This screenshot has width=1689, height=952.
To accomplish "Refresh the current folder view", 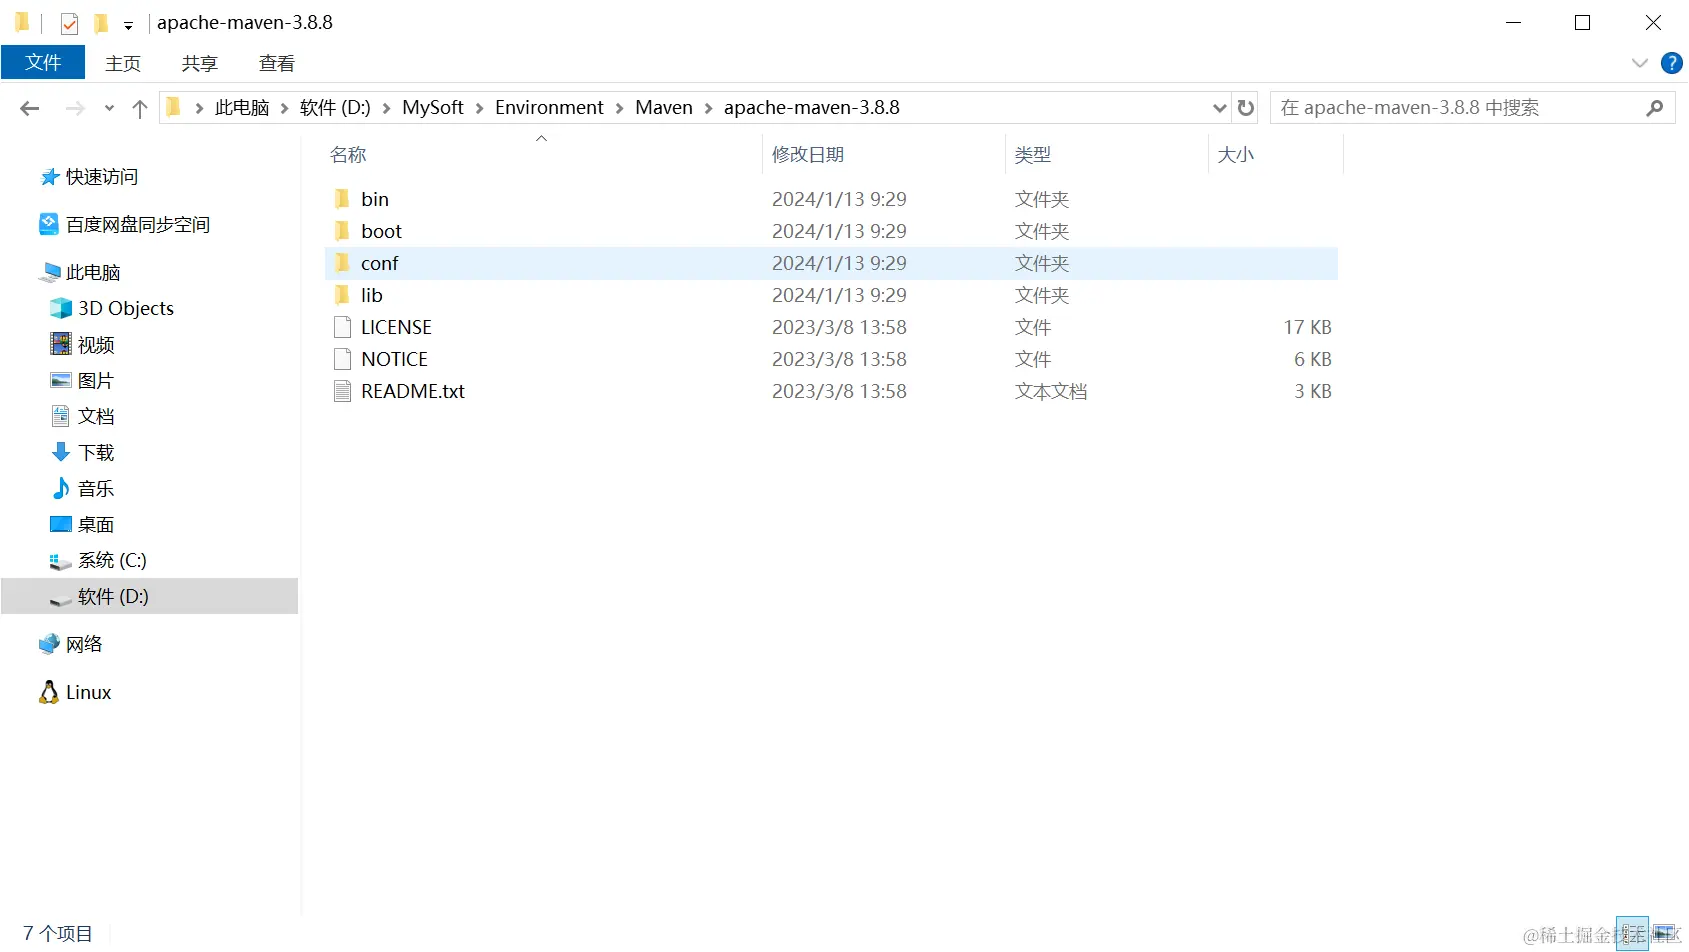I will (x=1246, y=107).
